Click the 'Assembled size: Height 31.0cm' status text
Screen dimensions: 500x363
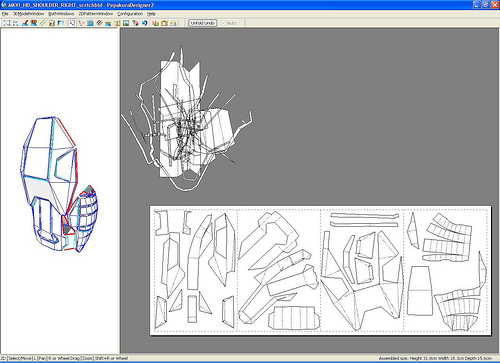(x=435, y=358)
